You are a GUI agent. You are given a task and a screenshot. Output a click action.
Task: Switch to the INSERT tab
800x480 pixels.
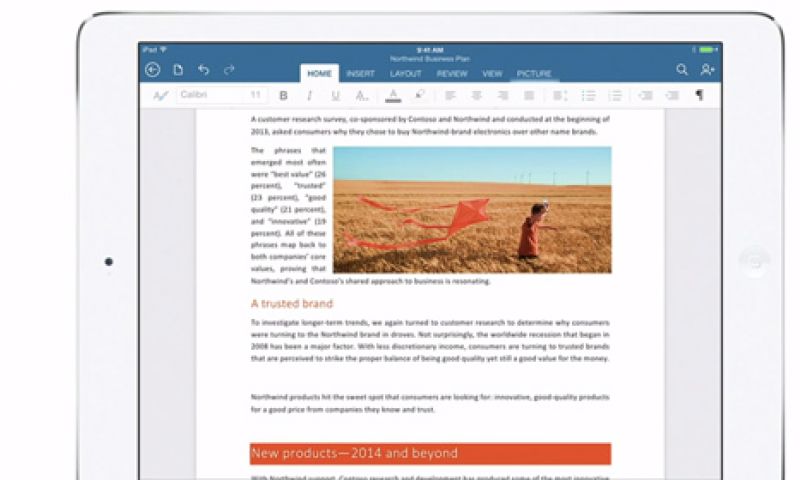360,74
